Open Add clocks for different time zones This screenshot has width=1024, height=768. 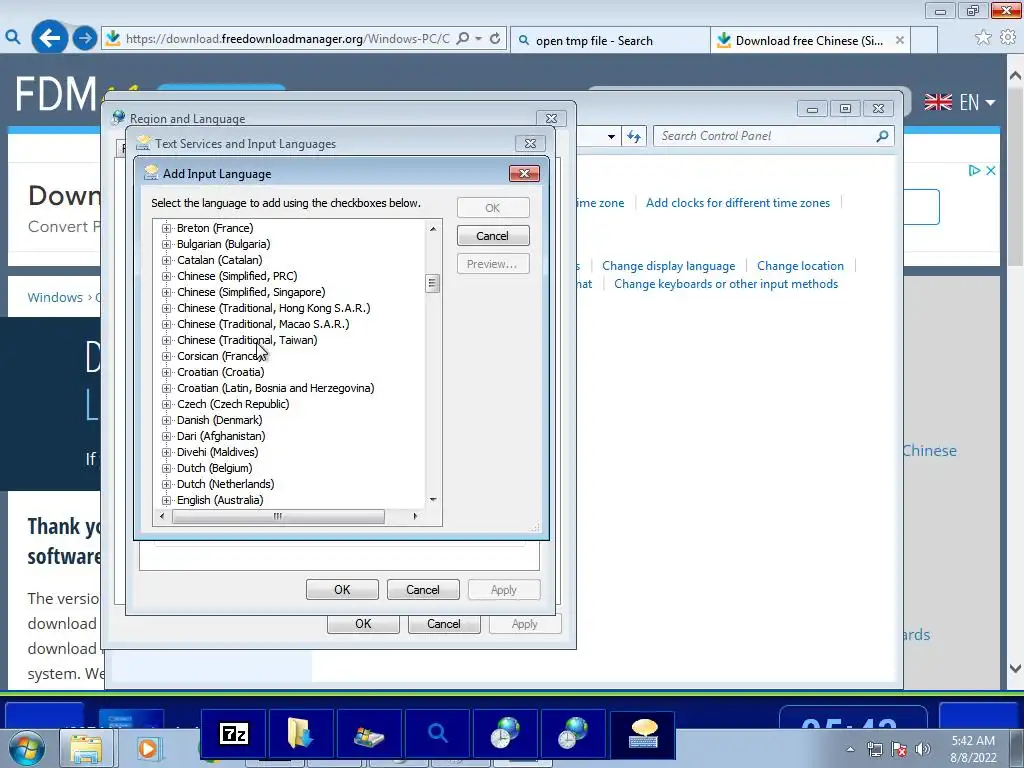coord(738,203)
